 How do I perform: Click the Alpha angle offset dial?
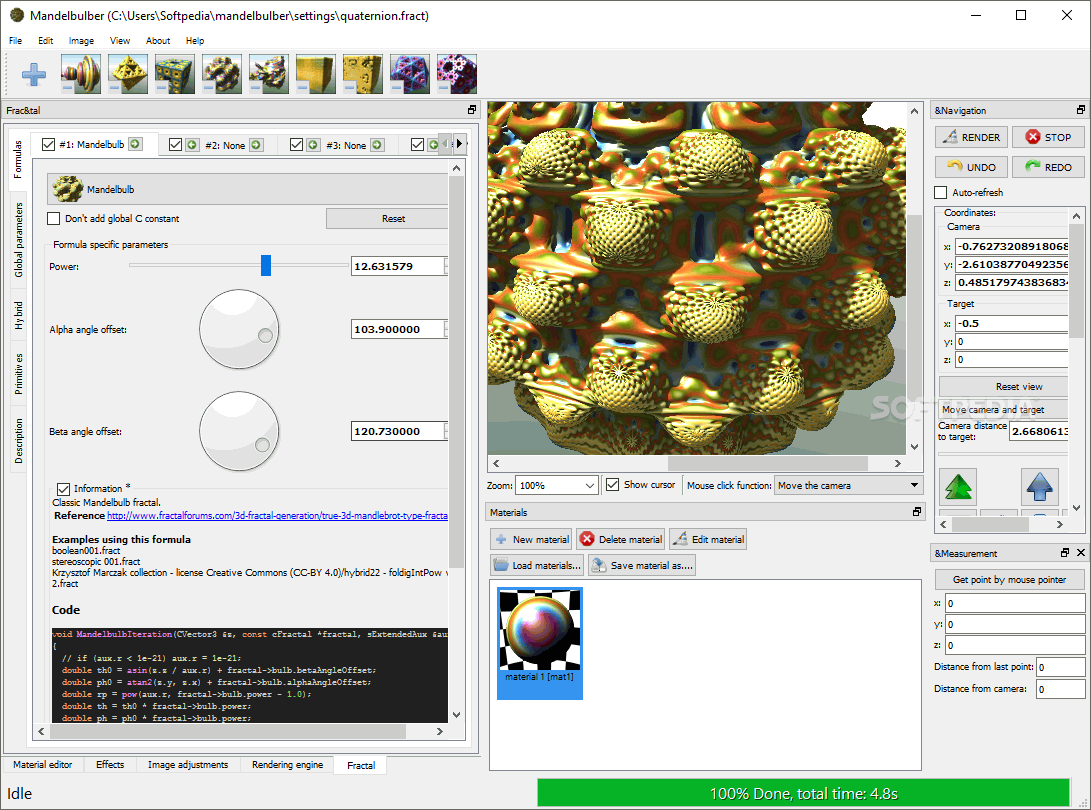click(x=239, y=329)
